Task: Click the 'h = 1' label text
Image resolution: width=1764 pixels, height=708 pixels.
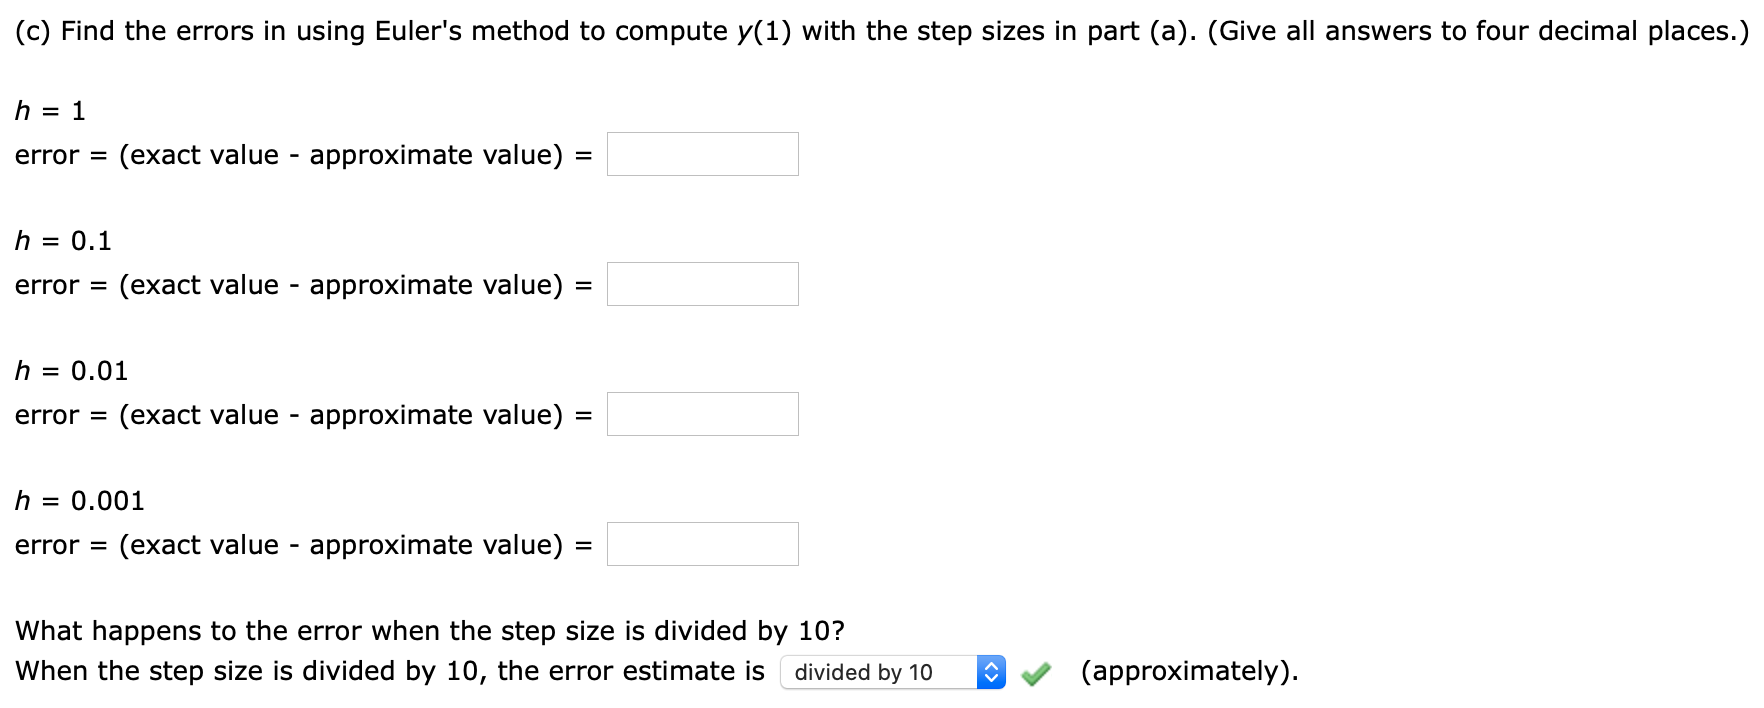Action: pos(48,110)
